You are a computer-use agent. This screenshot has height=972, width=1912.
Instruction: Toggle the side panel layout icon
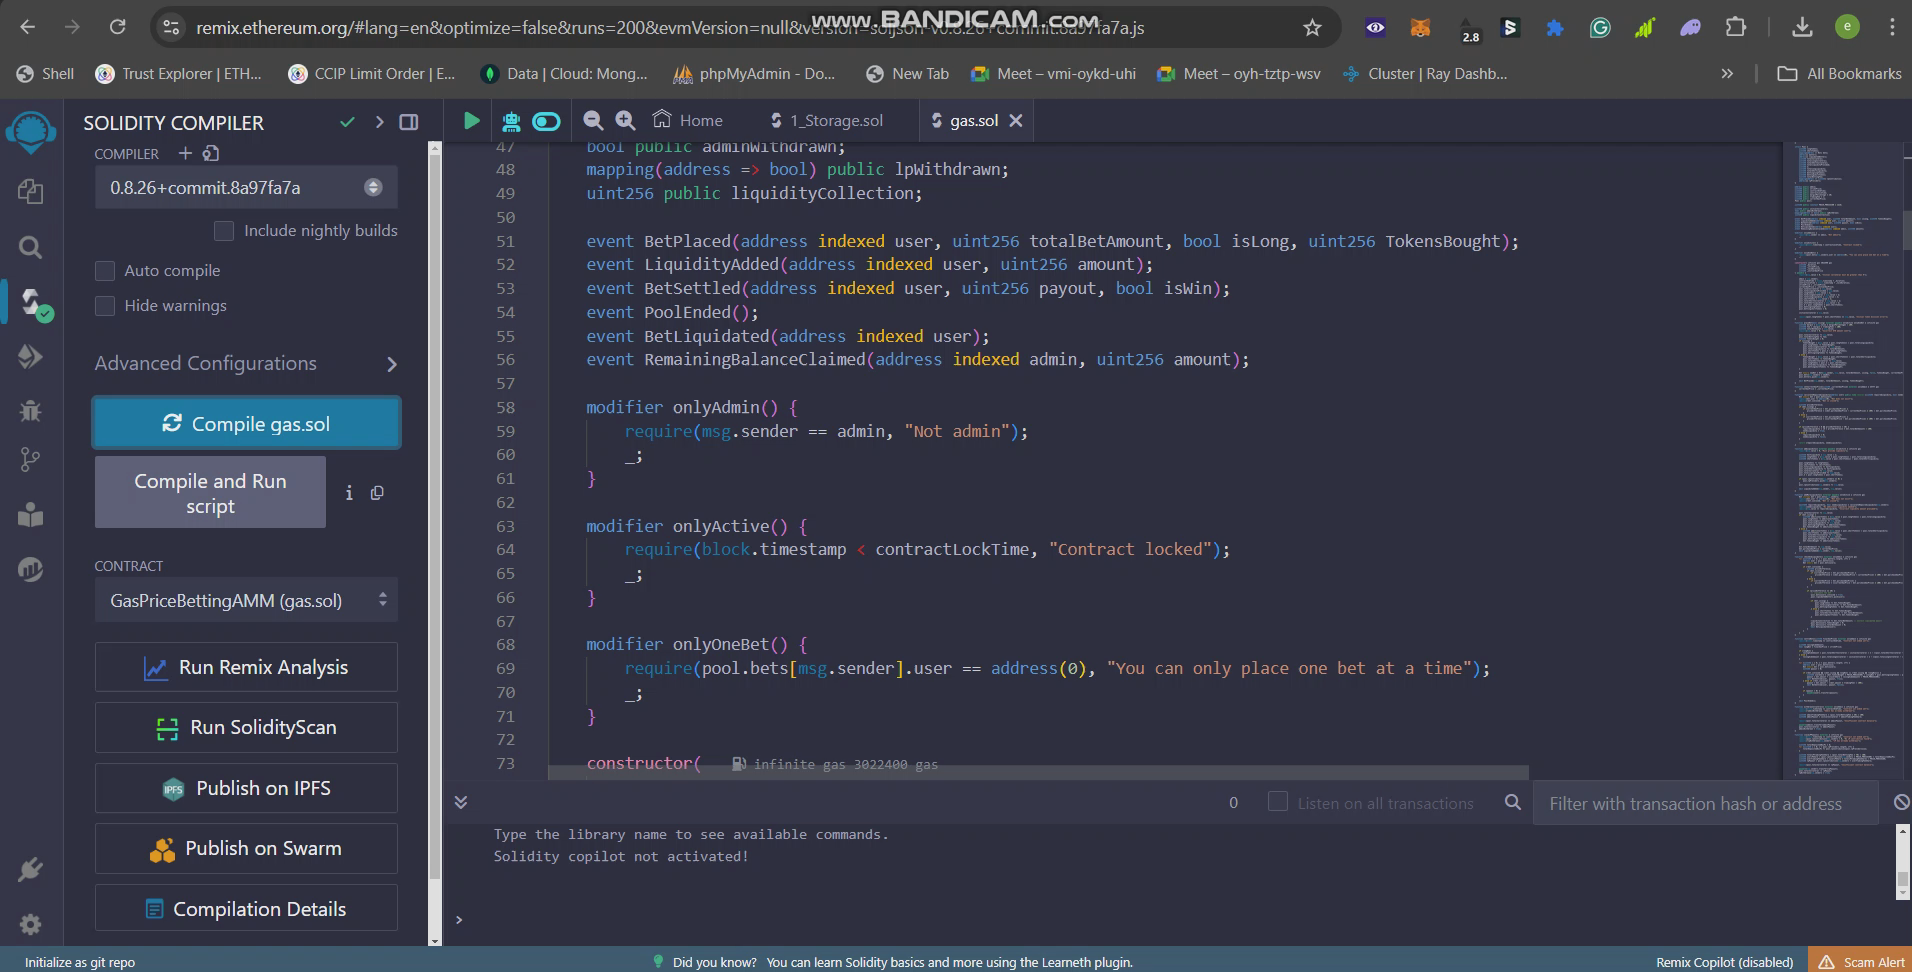coord(409,122)
